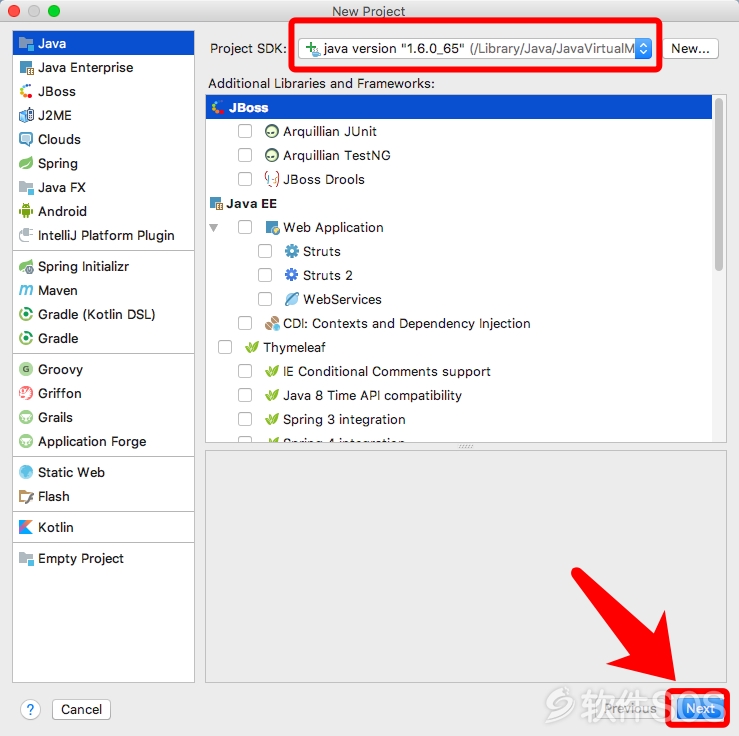Enable CDI: Contexts and Dependency Injection checkbox
The height and width of the screenshot is (736, 739).
[x=245, y=323]
